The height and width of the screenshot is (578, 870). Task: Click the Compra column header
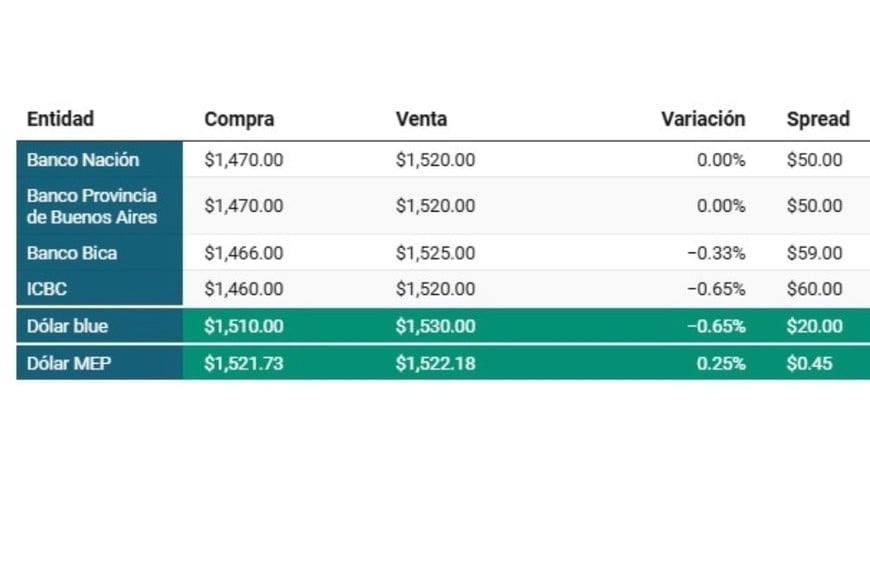click(239, 119)
